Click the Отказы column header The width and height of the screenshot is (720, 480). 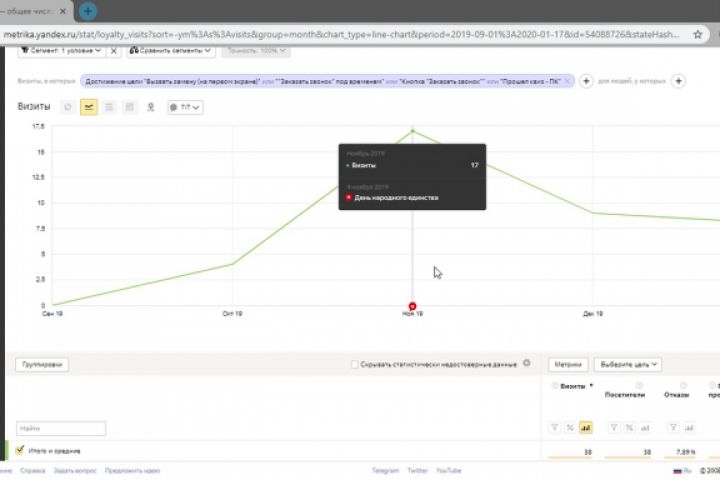click(676, 395)
